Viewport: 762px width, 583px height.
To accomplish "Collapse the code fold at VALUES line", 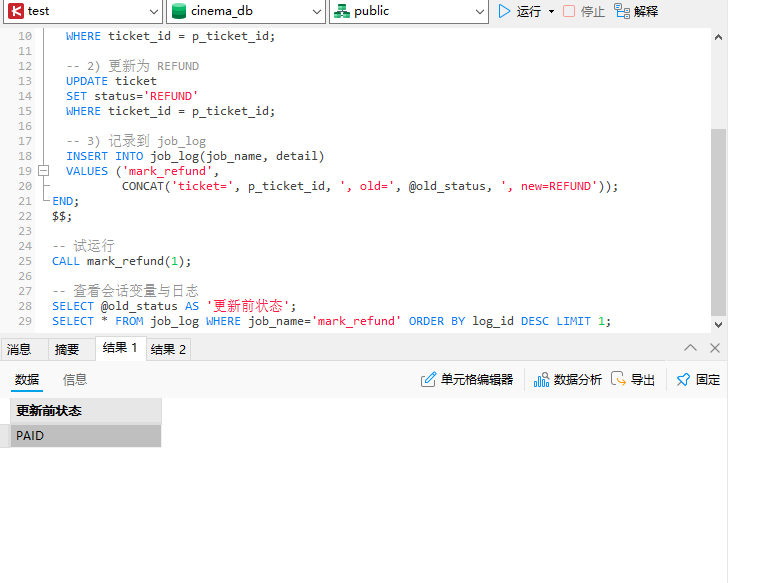I will [x=43, y=171].
